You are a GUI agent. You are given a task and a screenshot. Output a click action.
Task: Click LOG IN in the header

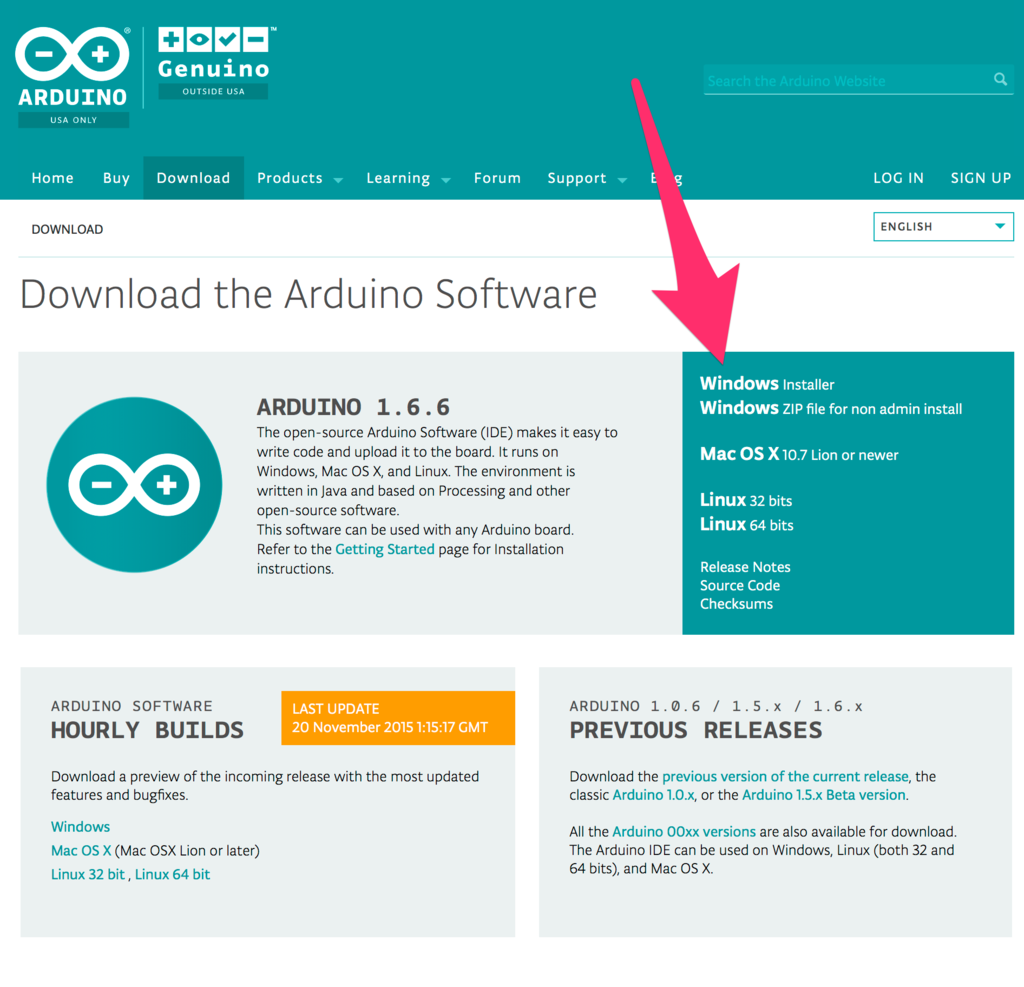(x=898, y=178)
